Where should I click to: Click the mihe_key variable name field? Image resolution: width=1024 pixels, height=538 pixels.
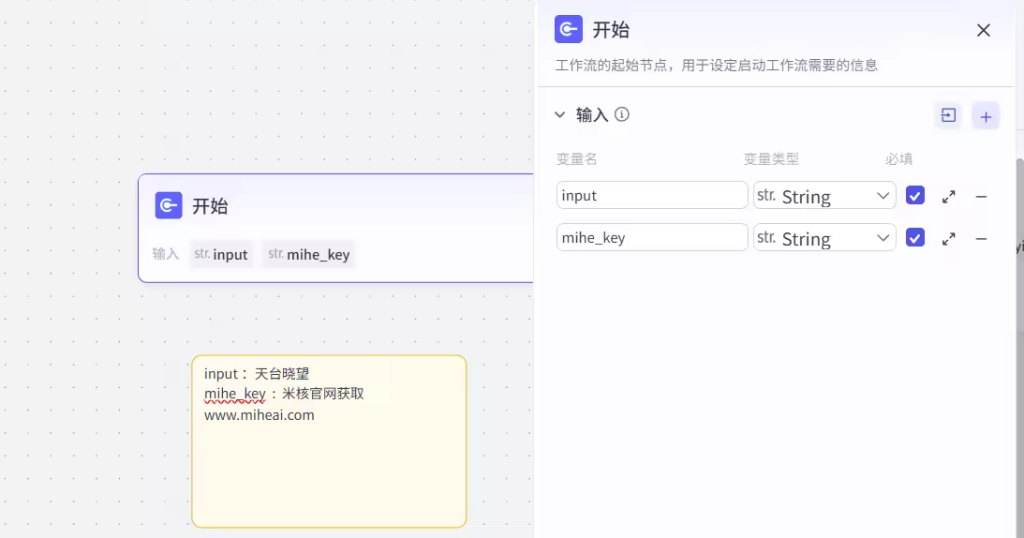[x=651, y=238]
